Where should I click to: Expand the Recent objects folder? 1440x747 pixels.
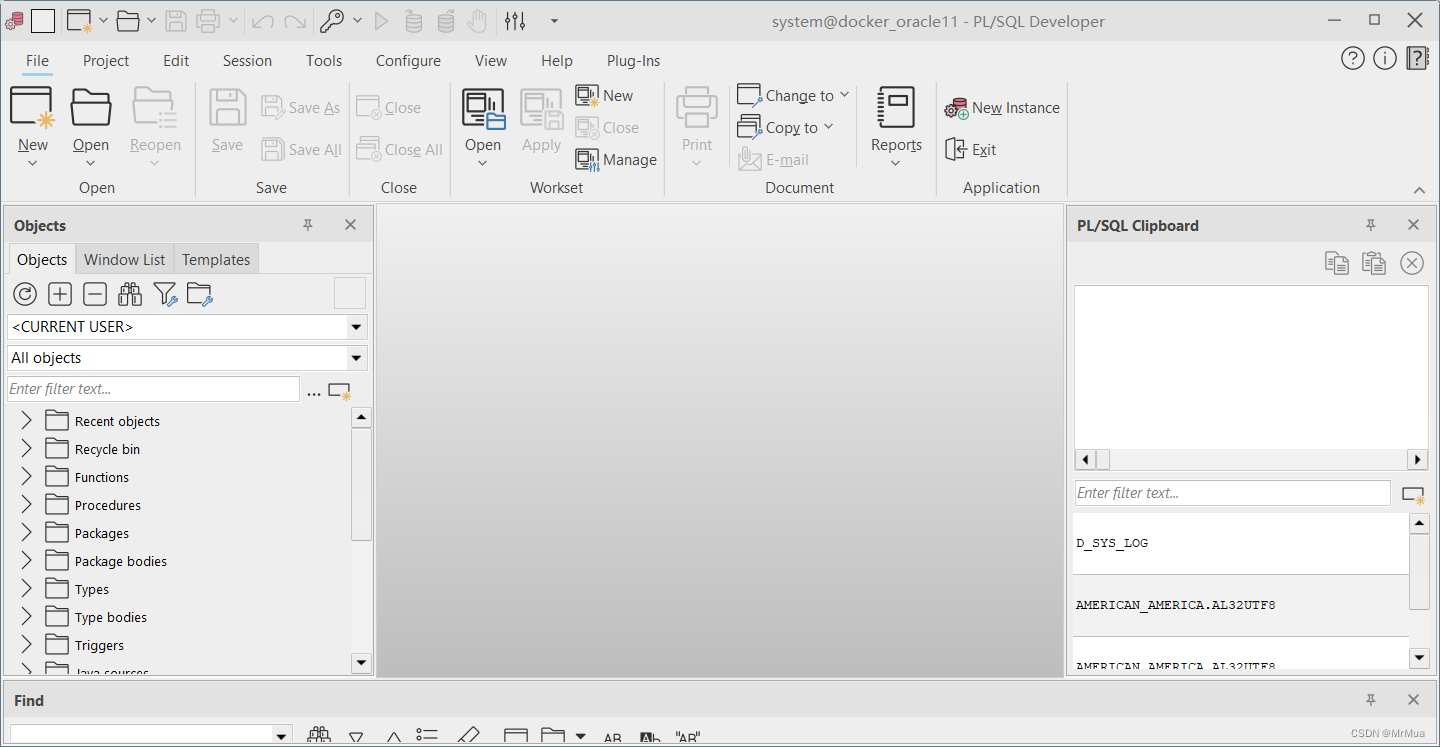(26, 421)
